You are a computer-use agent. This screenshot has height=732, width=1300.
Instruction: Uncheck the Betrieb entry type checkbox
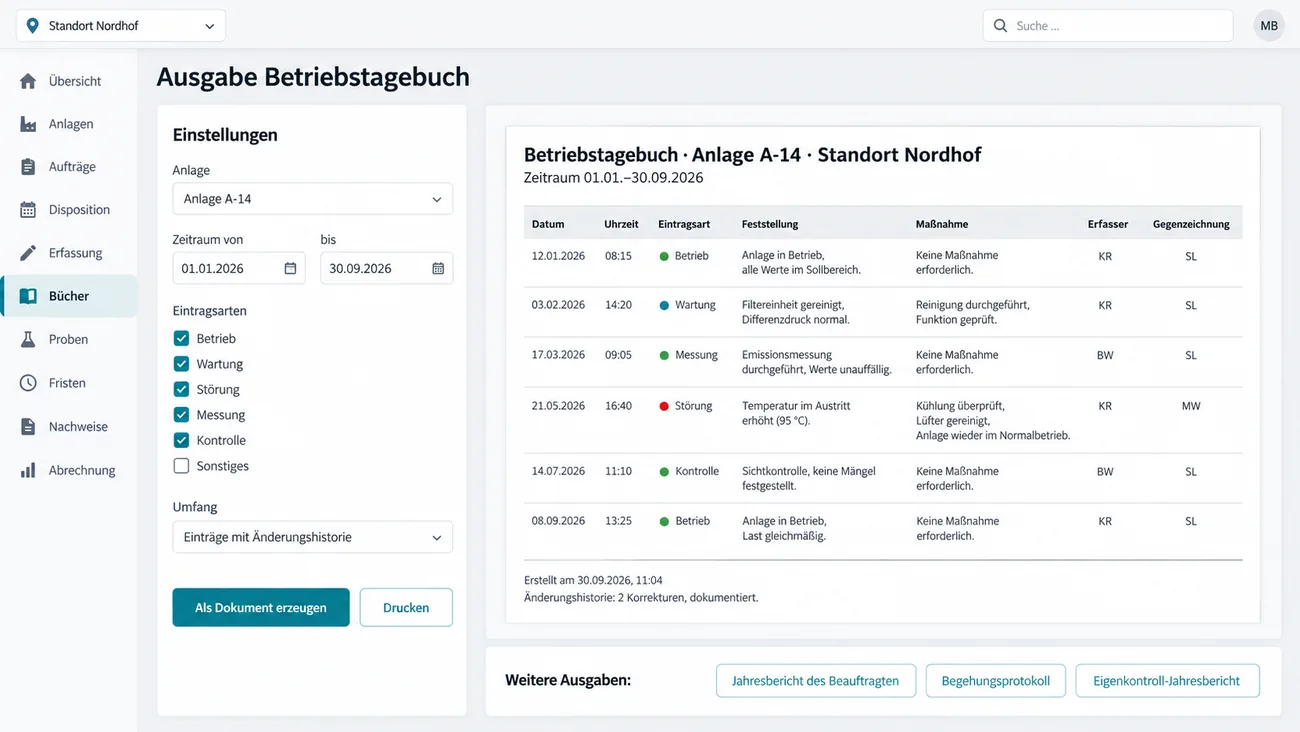tap(181, 338)
